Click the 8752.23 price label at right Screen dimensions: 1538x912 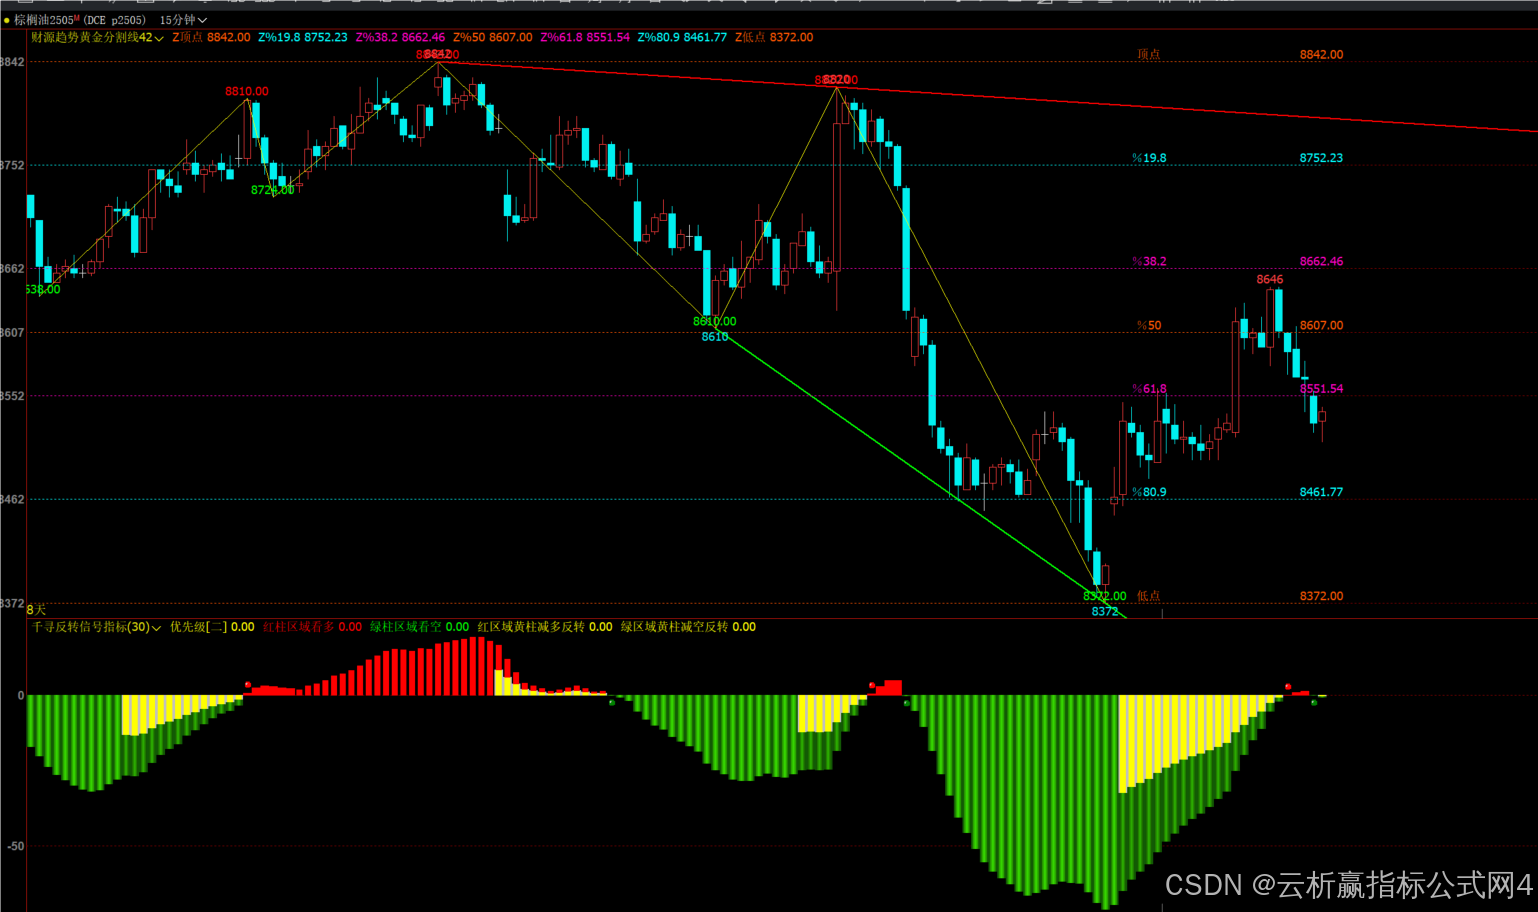(x=1321, y=158)
